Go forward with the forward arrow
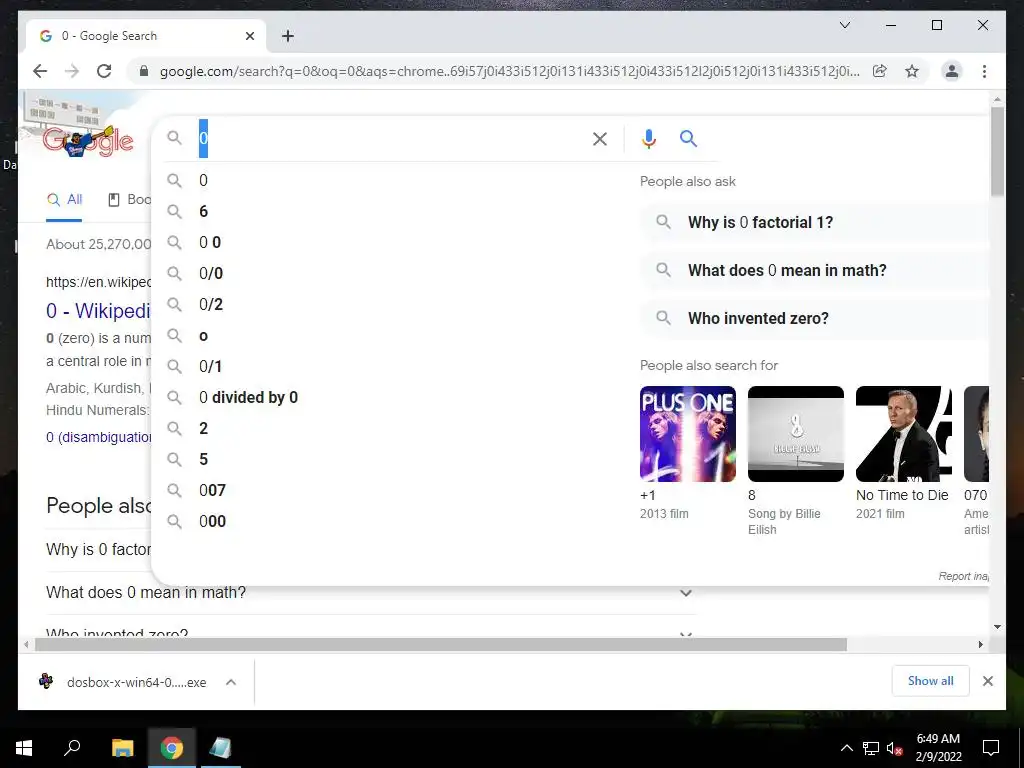1024x768 pixels. (72, 71)
